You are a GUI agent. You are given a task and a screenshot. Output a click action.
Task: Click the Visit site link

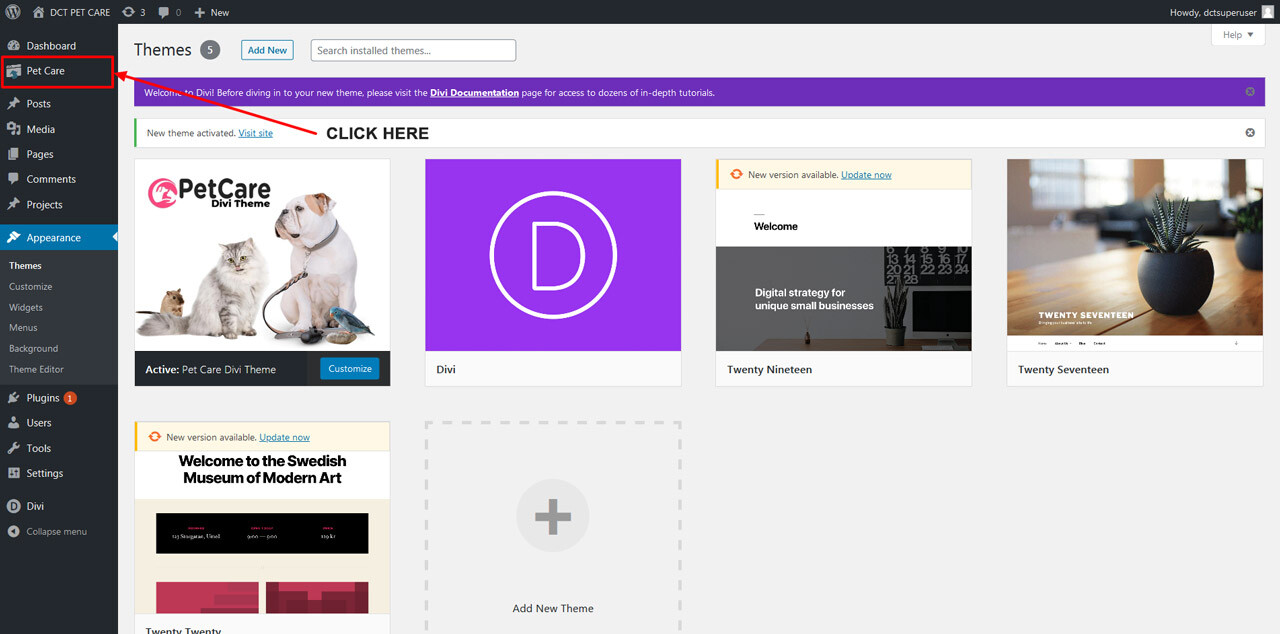[x=256, y=133]
